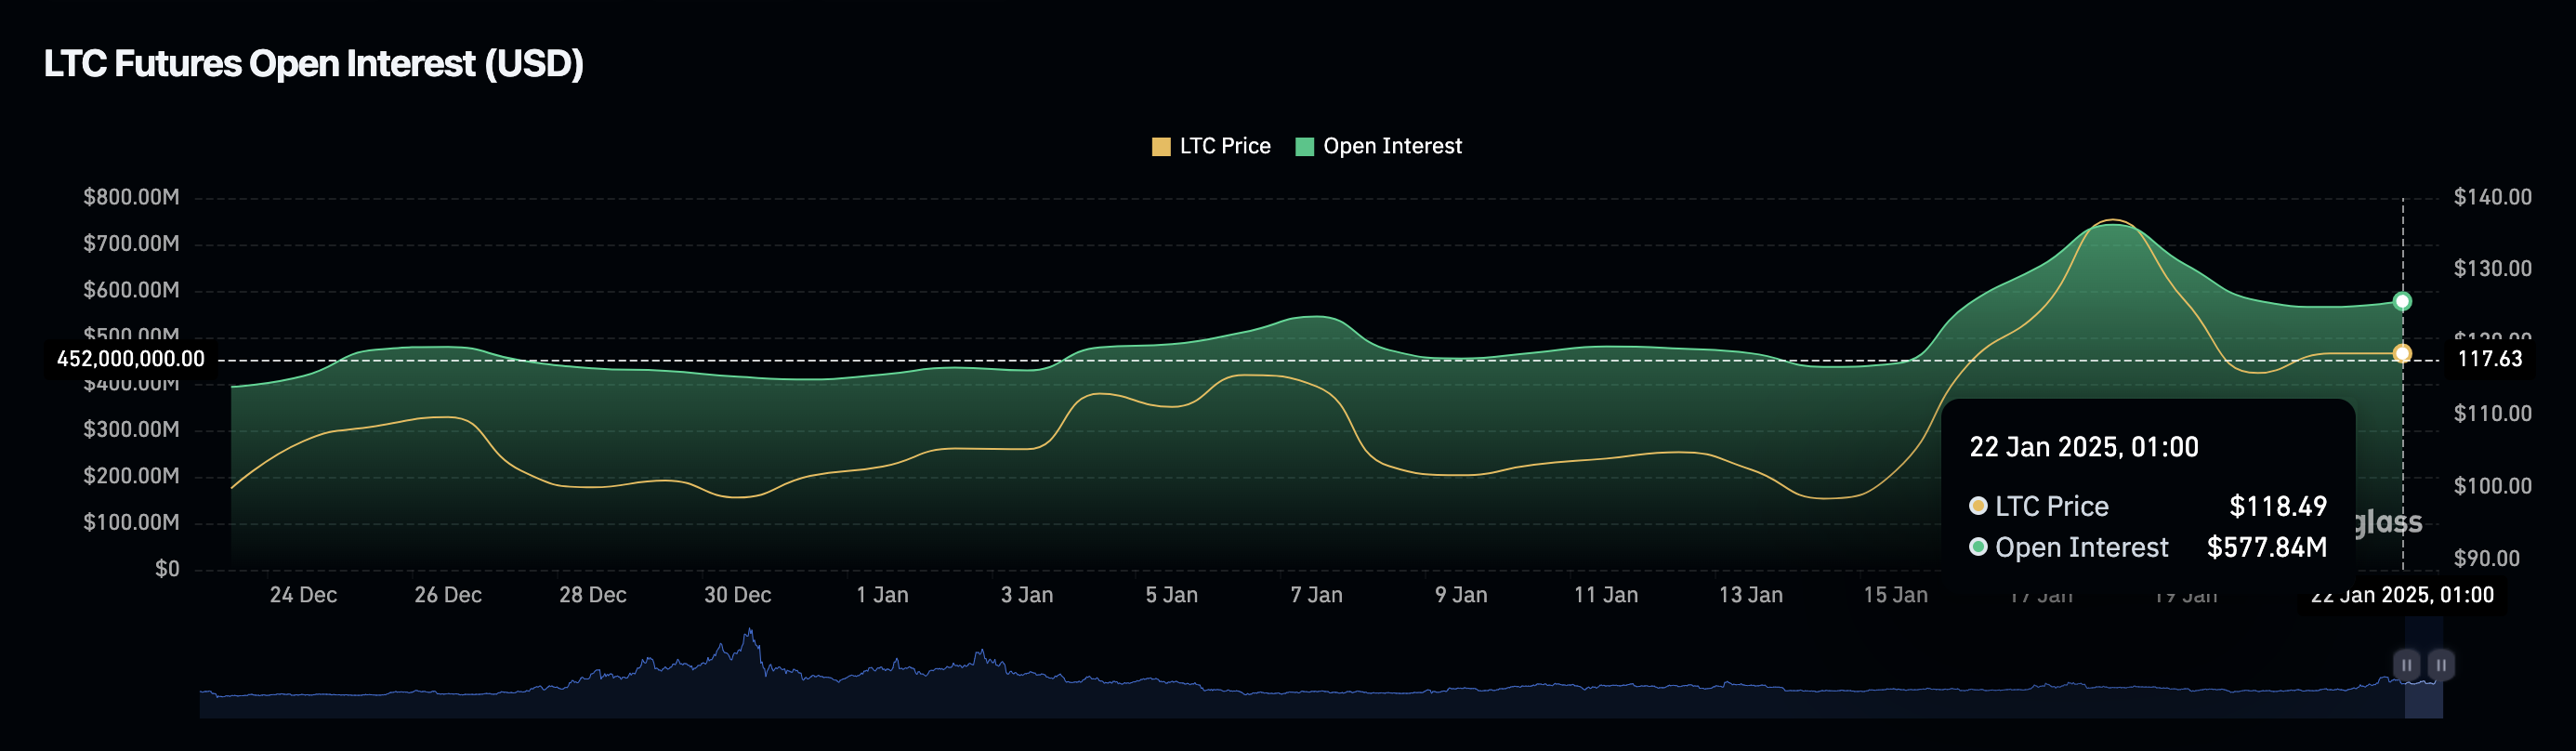2576x751 pixels.
Task: Click the yellow LTC Price data point marker
Action: click(2402, 353)
